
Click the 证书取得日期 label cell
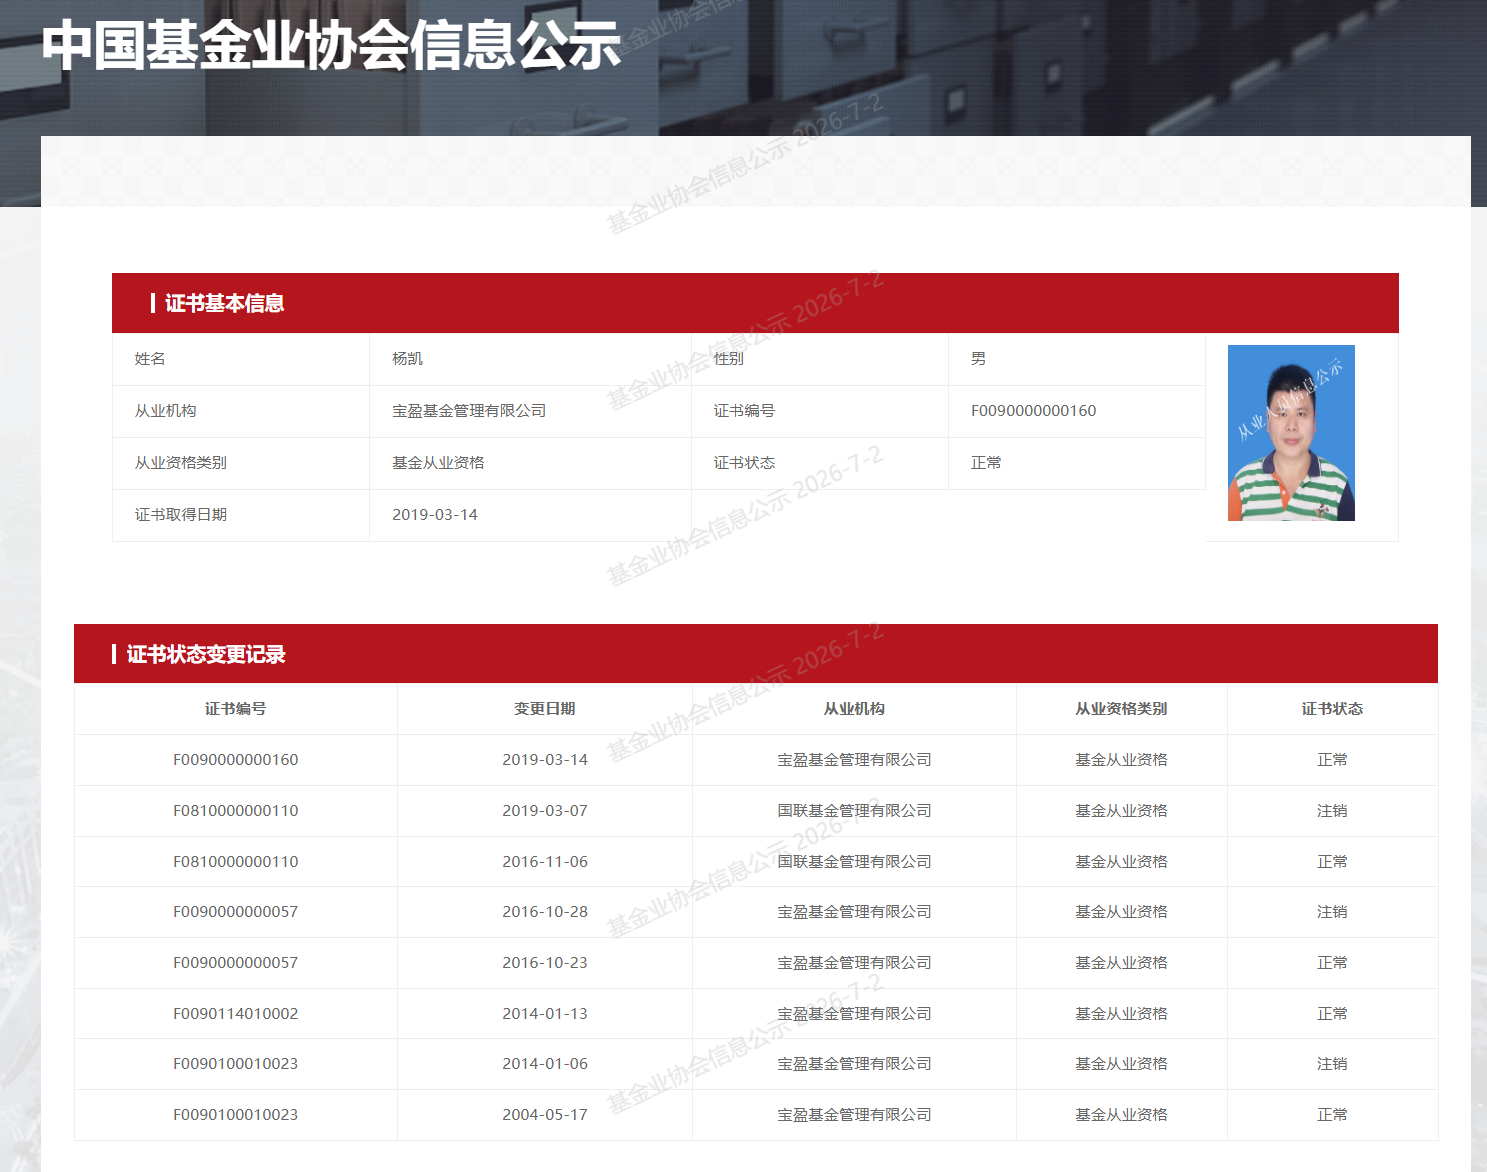pos(241,515)
